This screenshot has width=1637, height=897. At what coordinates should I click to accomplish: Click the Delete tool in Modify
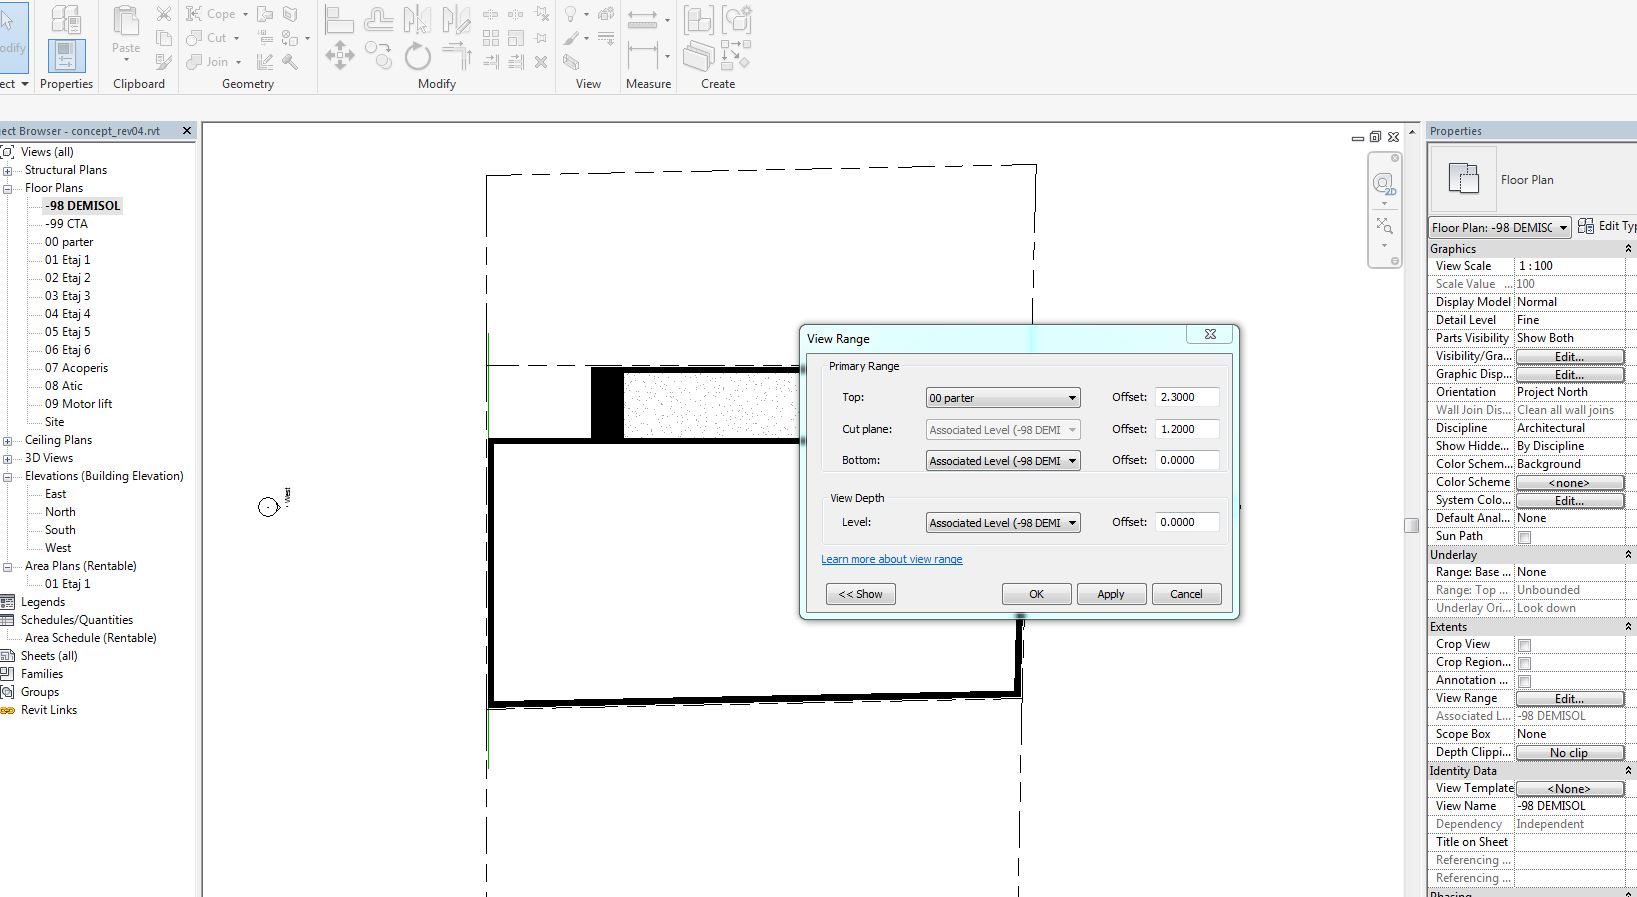point(541,62)
